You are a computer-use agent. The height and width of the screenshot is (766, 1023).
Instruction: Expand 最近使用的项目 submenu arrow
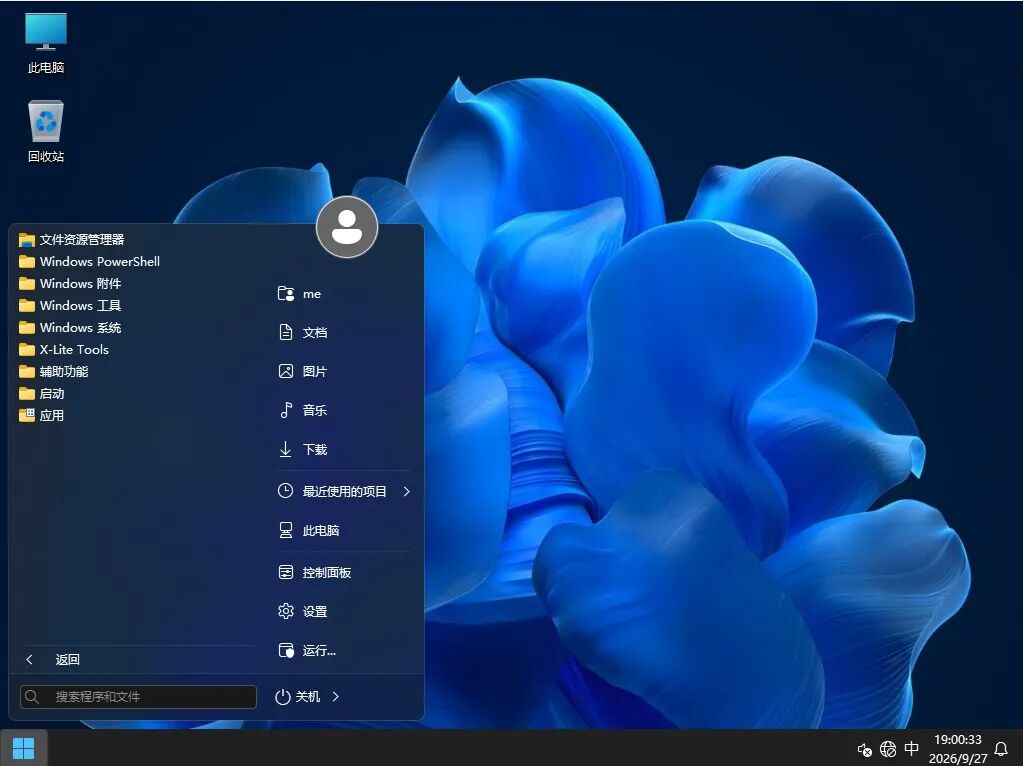pyautogui.click(x=406, y=491)
